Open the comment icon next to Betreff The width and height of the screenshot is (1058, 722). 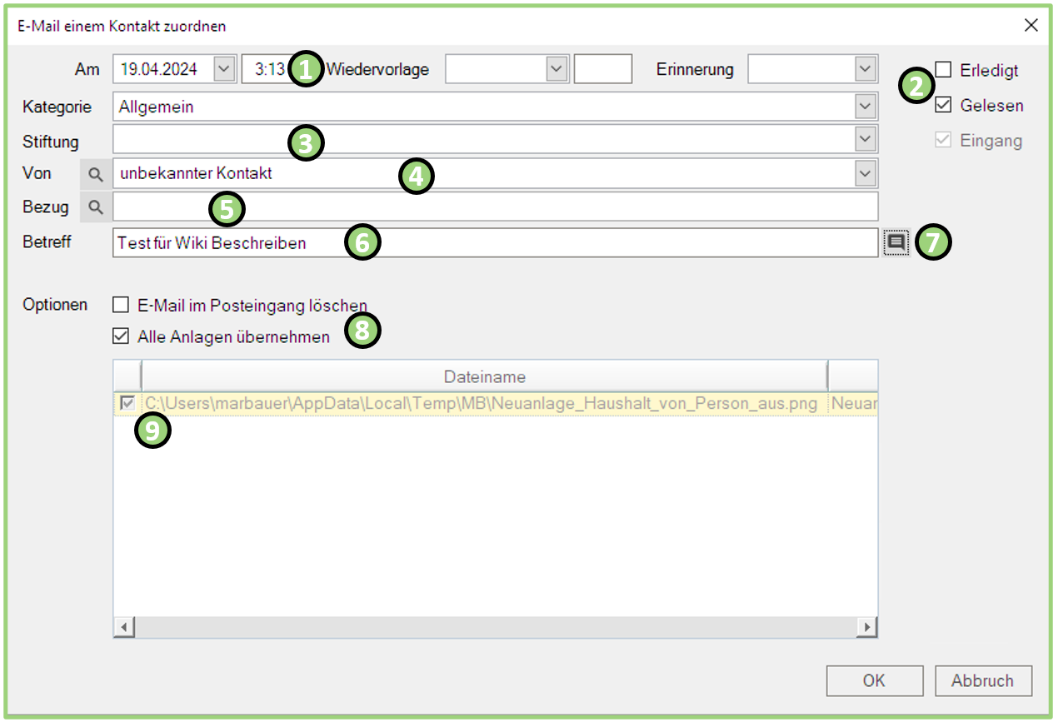pyautogui.click(x=896, y=242)
